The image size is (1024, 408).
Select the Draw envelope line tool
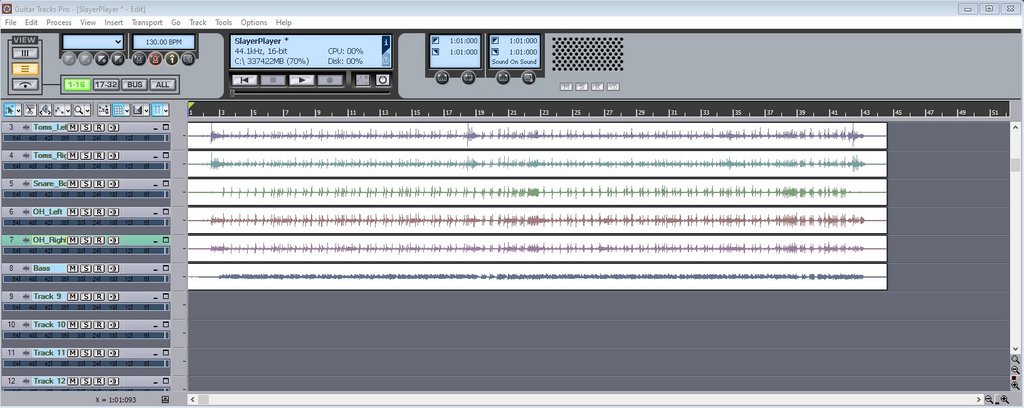click(59, 110)
